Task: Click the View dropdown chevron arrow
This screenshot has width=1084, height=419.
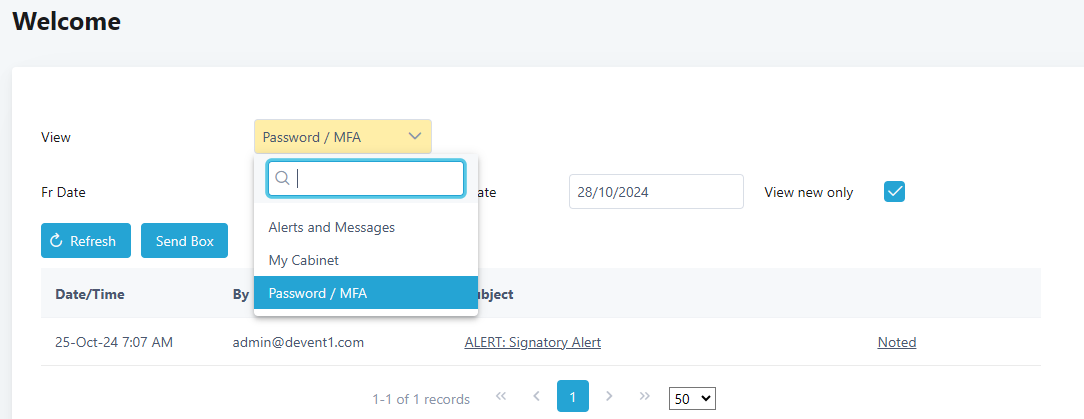Action: click(x=415, y=137)
